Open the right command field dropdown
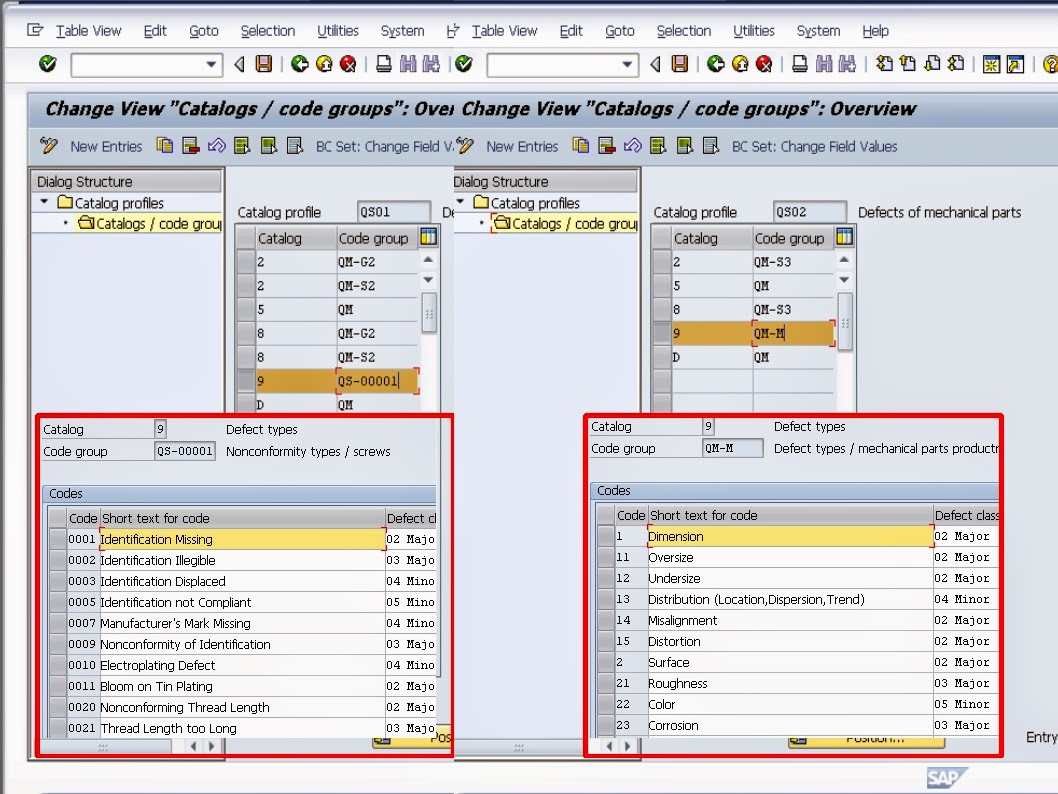This screenshot has width=1058, height=794. (629, 64)
